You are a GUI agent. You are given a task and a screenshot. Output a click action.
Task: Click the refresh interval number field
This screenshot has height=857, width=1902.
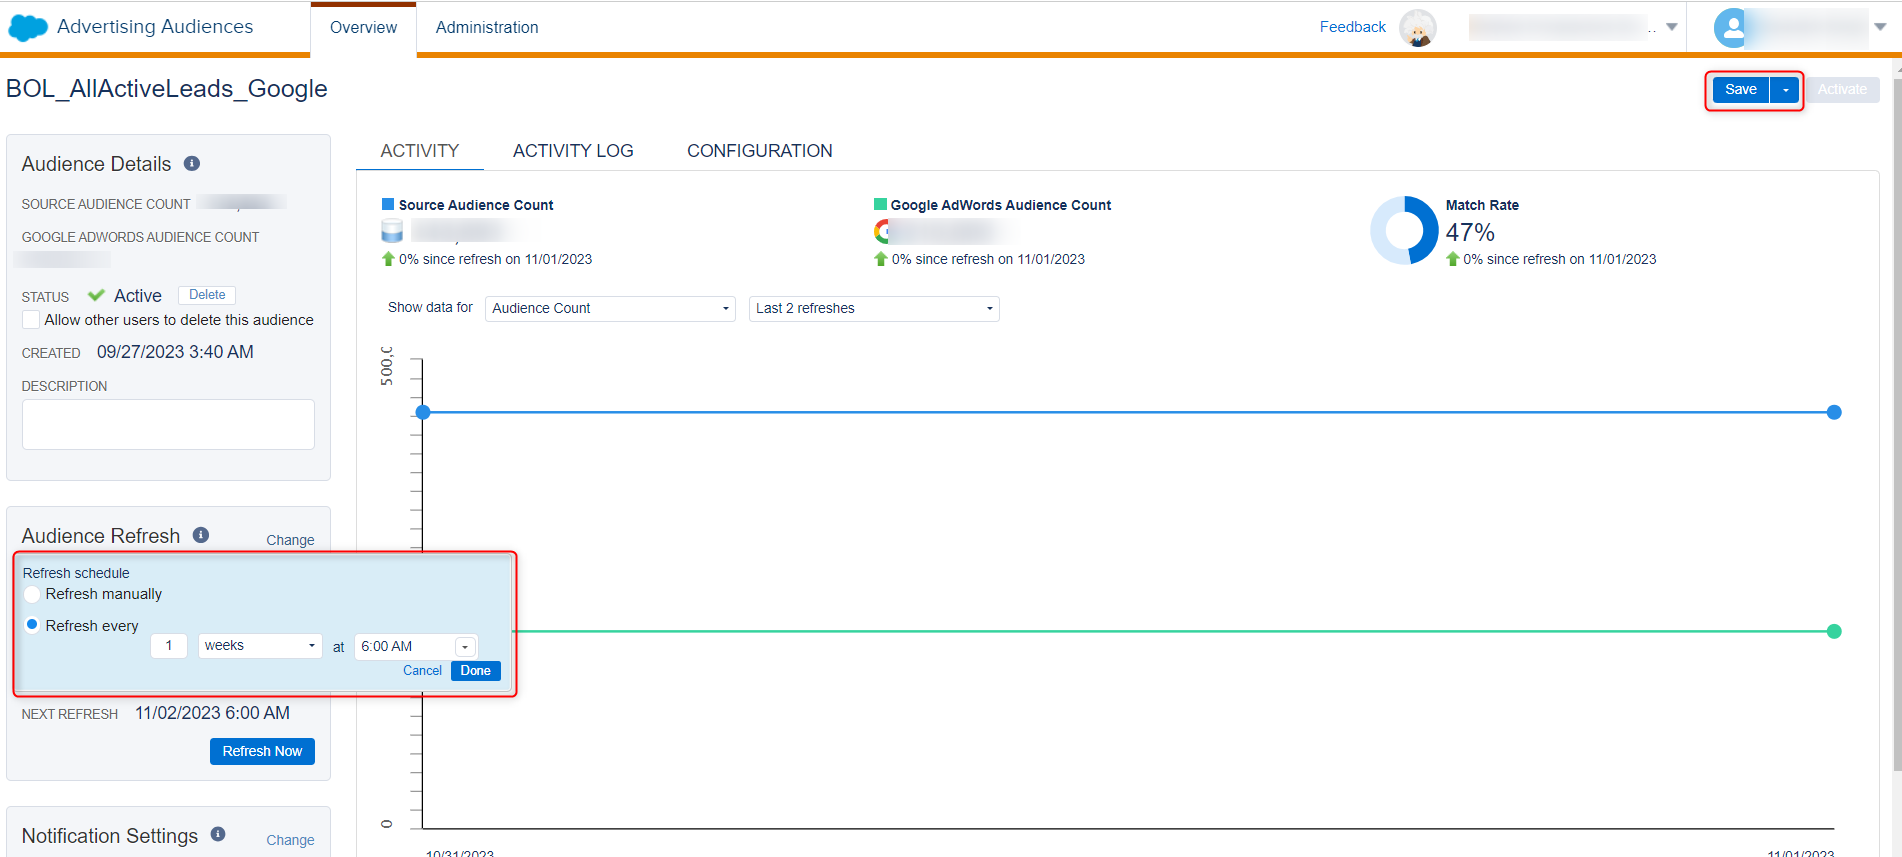(x=169, y=646)
